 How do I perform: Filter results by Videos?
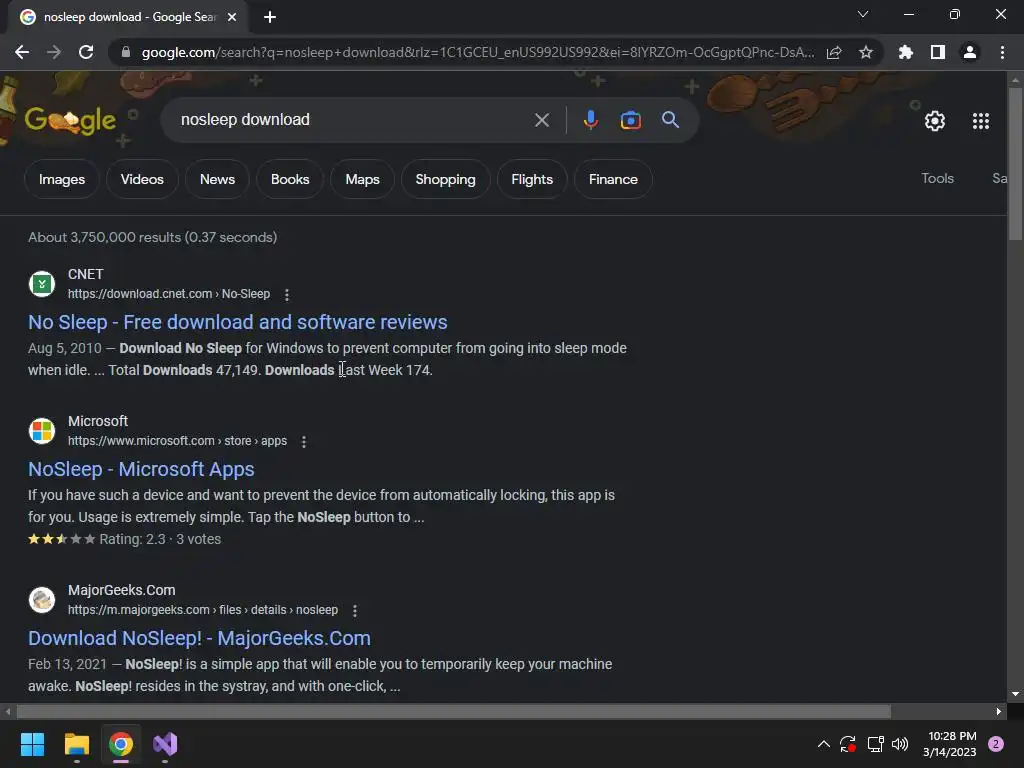point(142,179)
